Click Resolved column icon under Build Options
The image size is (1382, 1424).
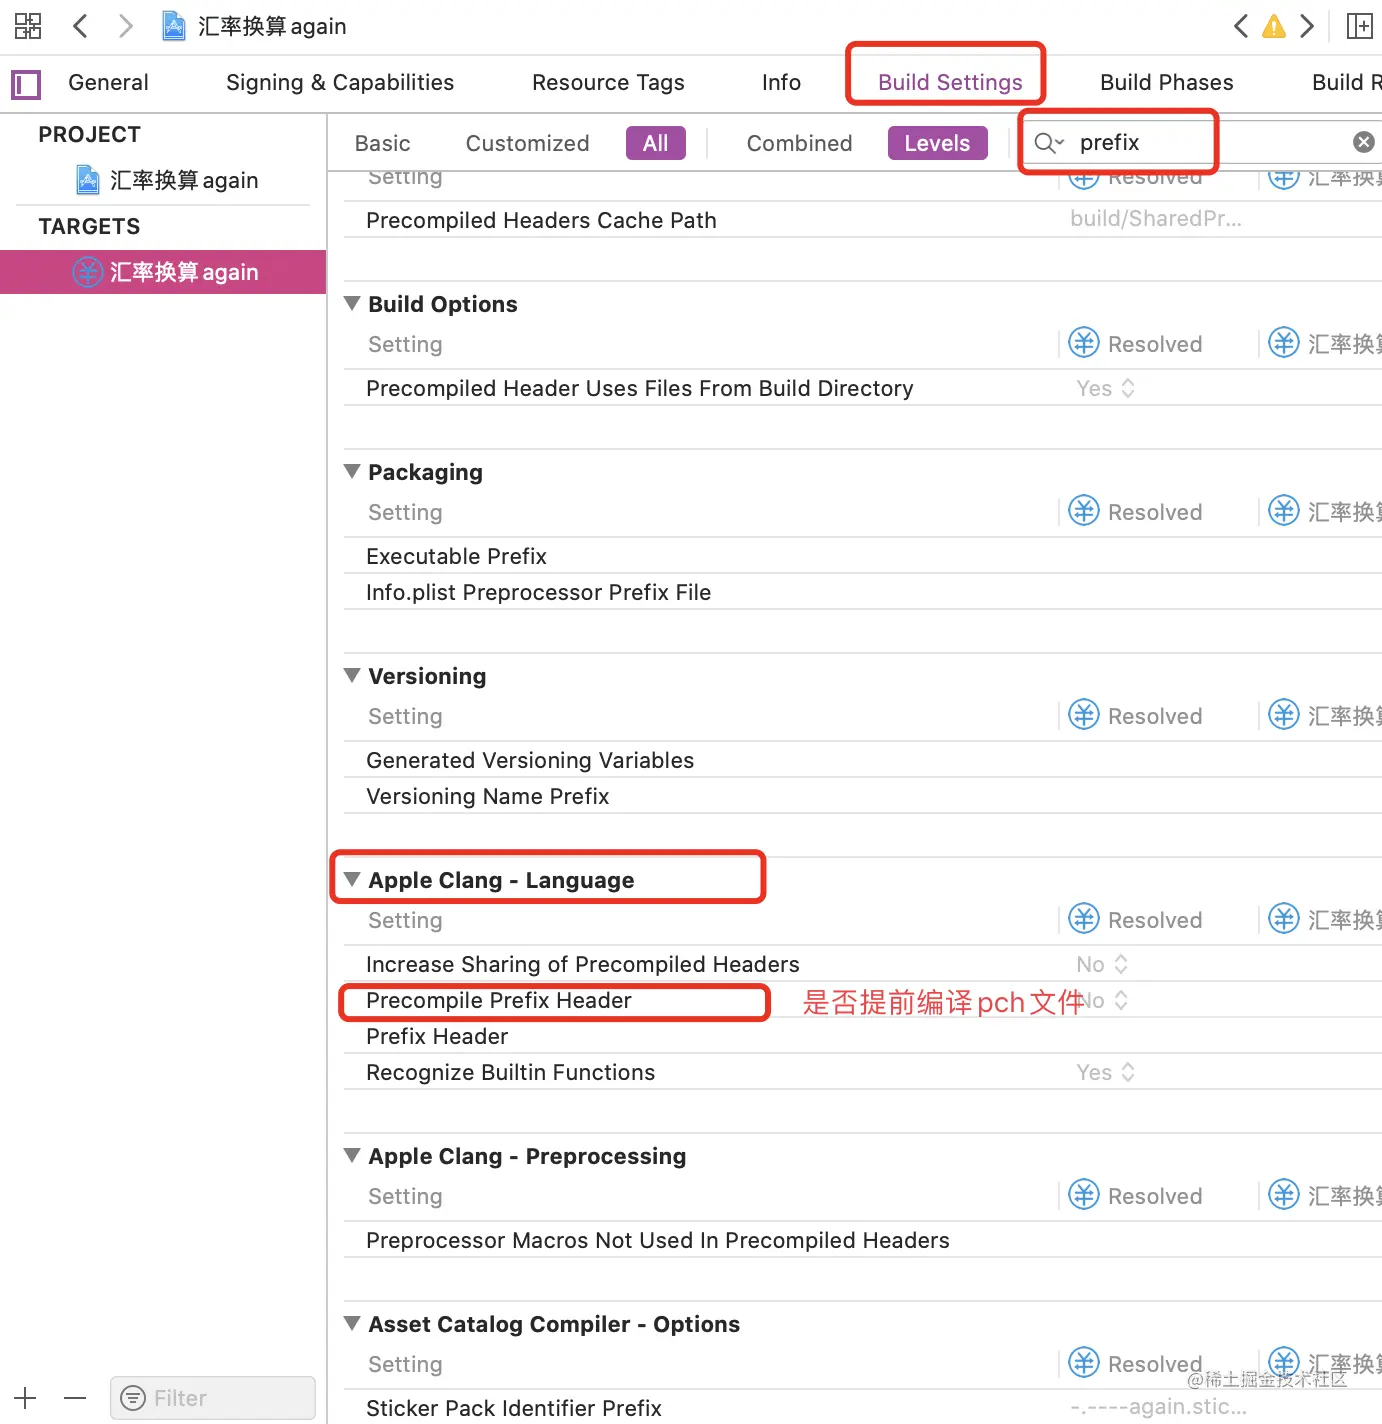tap(1084, 343)
